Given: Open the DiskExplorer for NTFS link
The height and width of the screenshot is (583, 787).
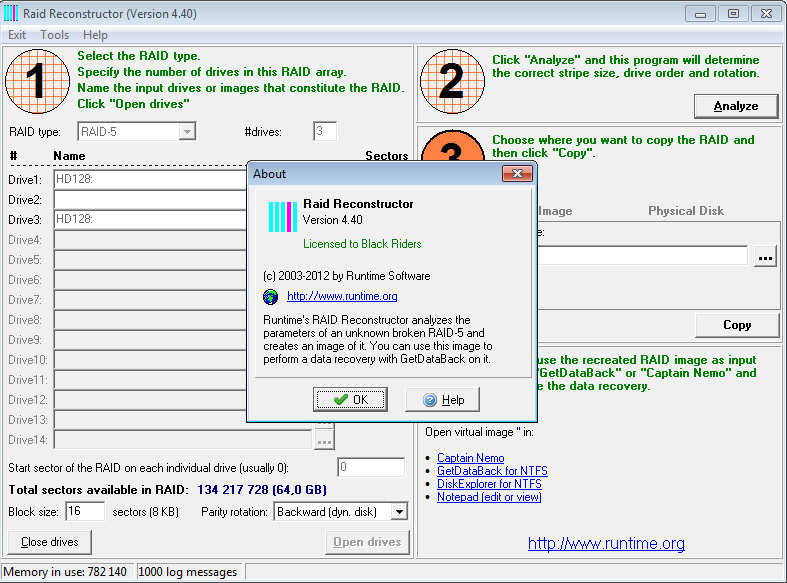Looking at the screenshot, I should pos(489,484).
